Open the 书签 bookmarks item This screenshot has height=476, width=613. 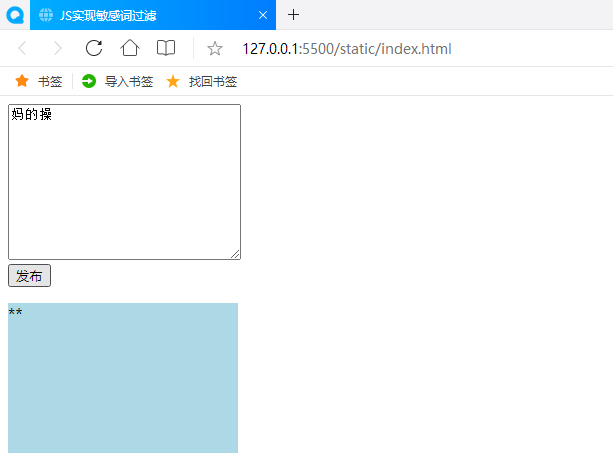pyautogui.click(x=38, y=81)
